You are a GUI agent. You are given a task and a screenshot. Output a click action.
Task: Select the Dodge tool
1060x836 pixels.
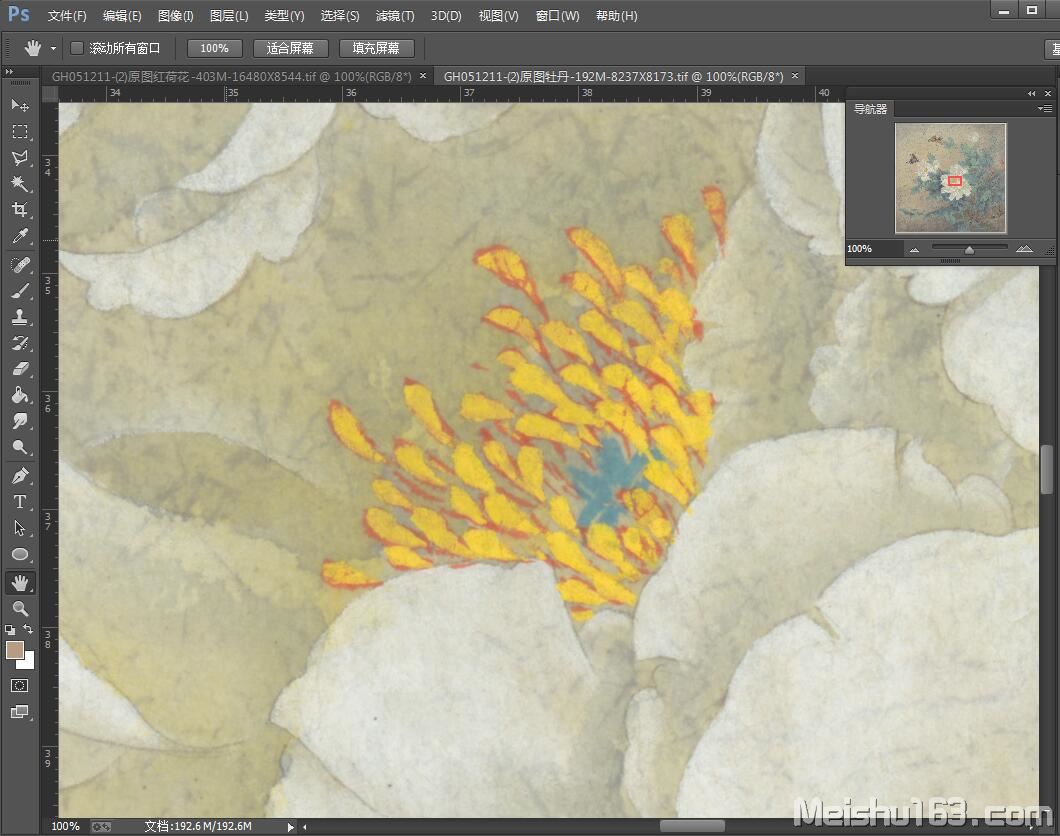20,447
